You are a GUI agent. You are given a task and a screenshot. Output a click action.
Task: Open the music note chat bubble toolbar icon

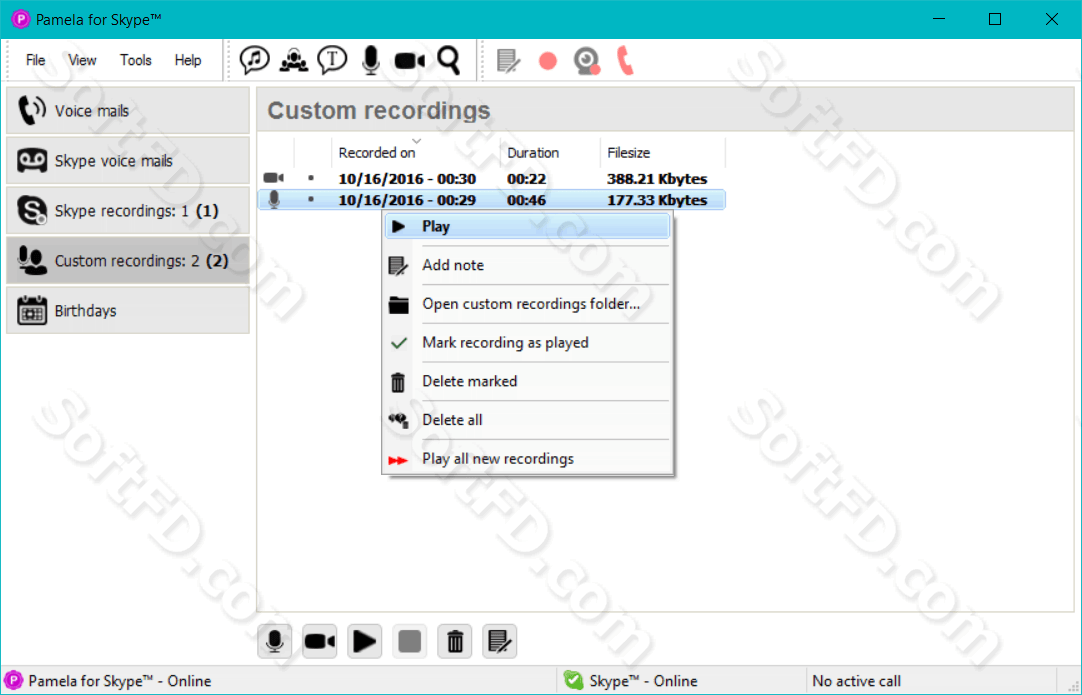coord(254,60)
